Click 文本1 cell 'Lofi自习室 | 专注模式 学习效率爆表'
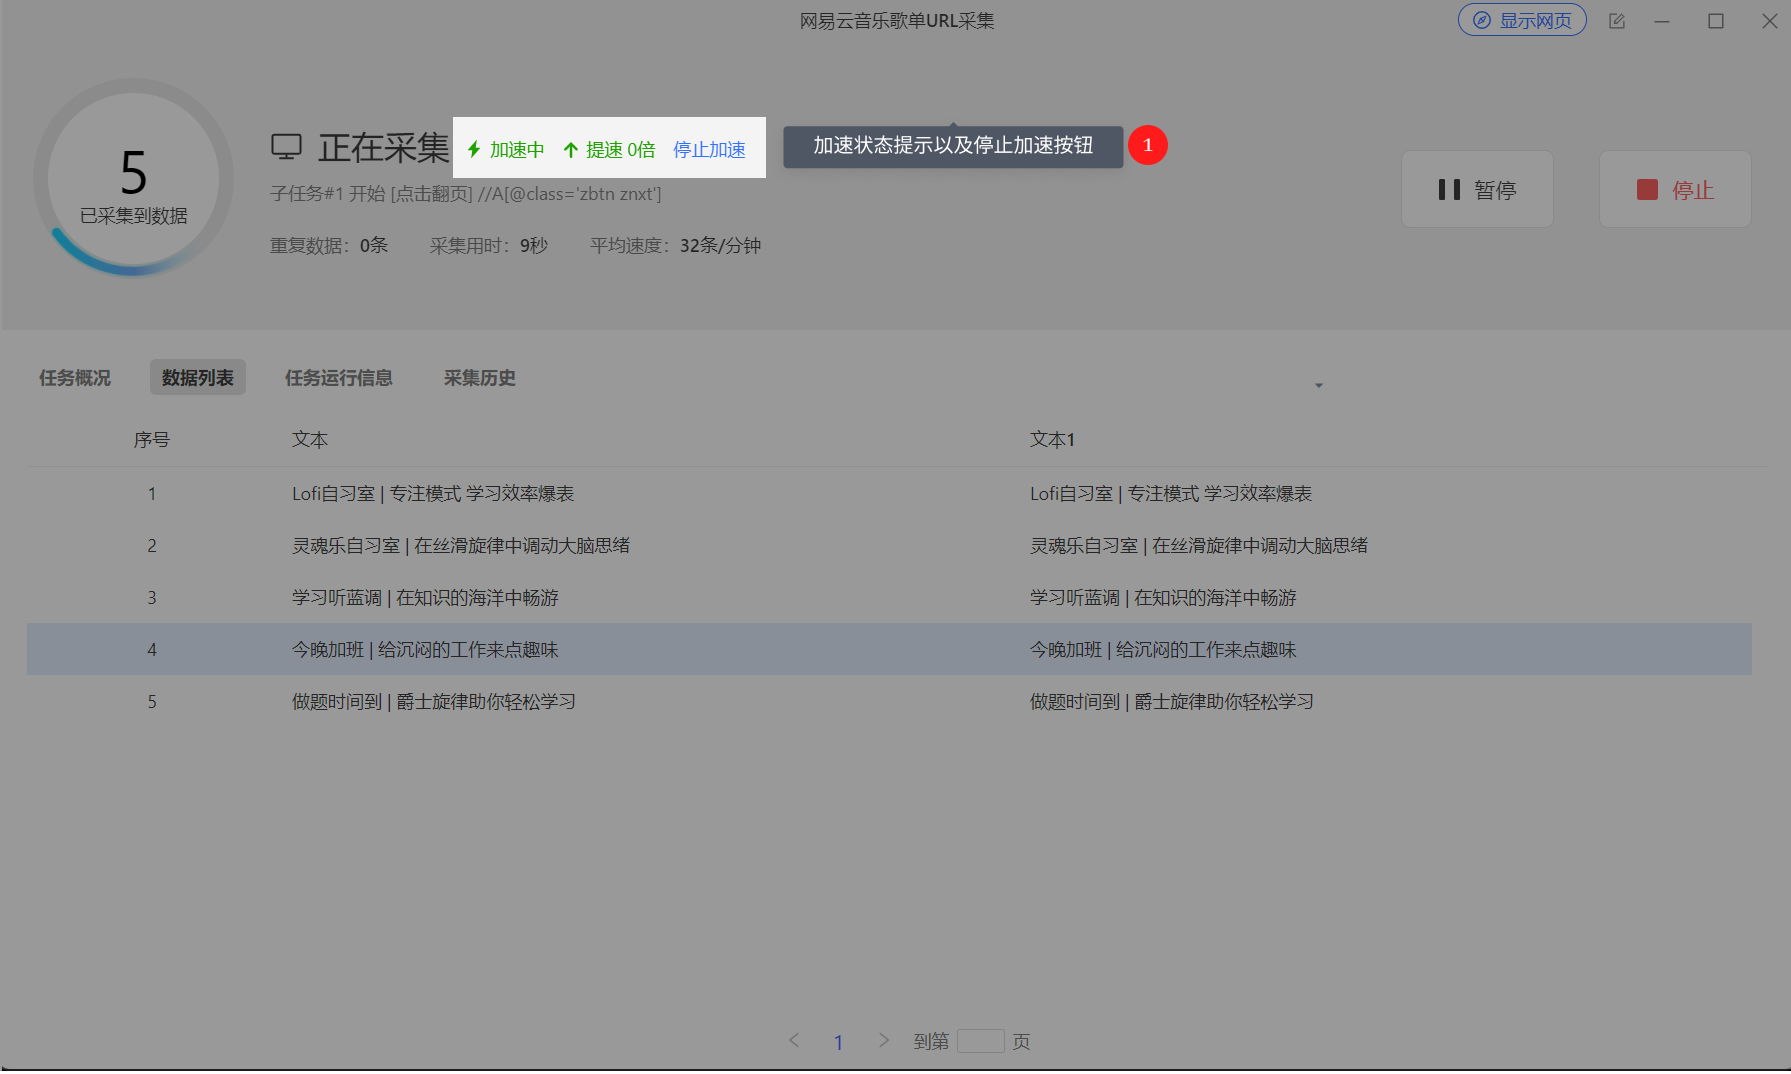1791x1074 pixels. [x=1171, y=493]
